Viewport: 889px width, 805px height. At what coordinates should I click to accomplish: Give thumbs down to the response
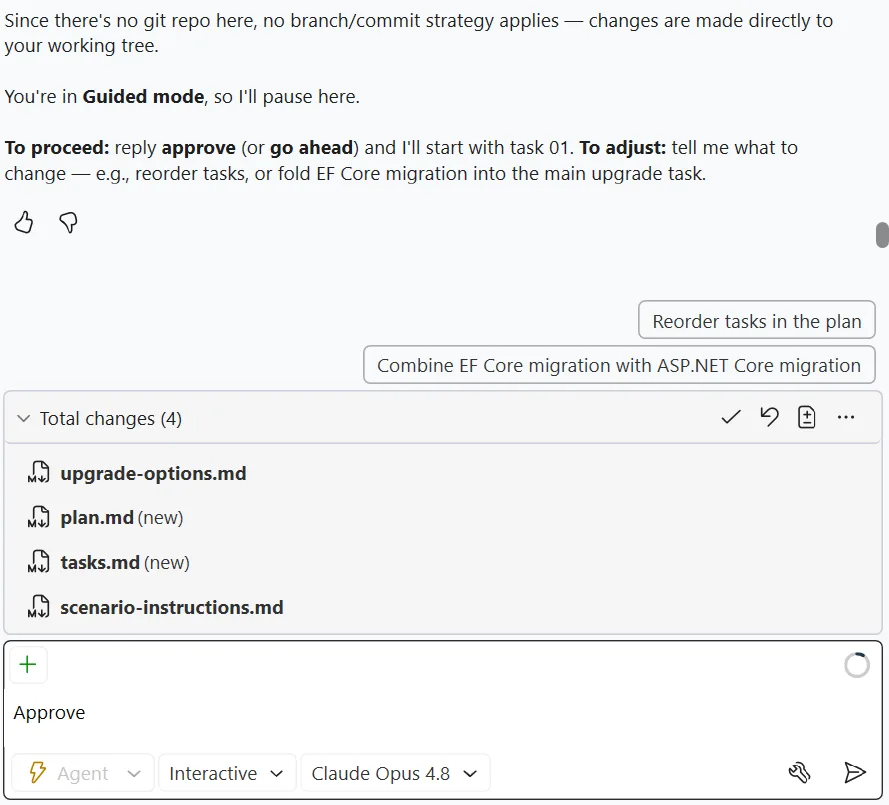click(69, 222)
